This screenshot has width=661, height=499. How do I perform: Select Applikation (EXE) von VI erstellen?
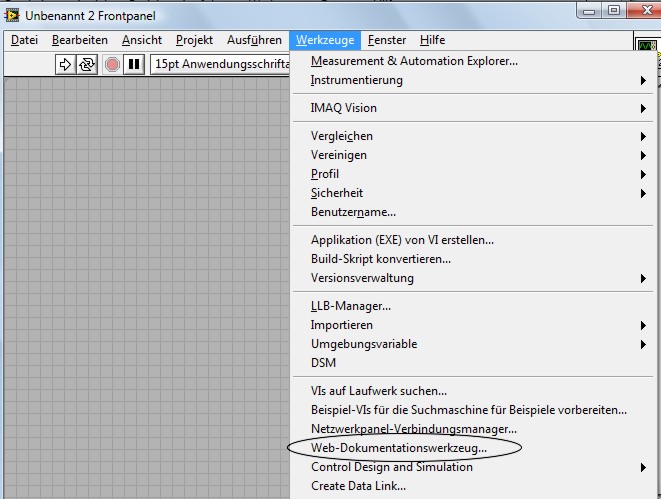tap(473, 240)
